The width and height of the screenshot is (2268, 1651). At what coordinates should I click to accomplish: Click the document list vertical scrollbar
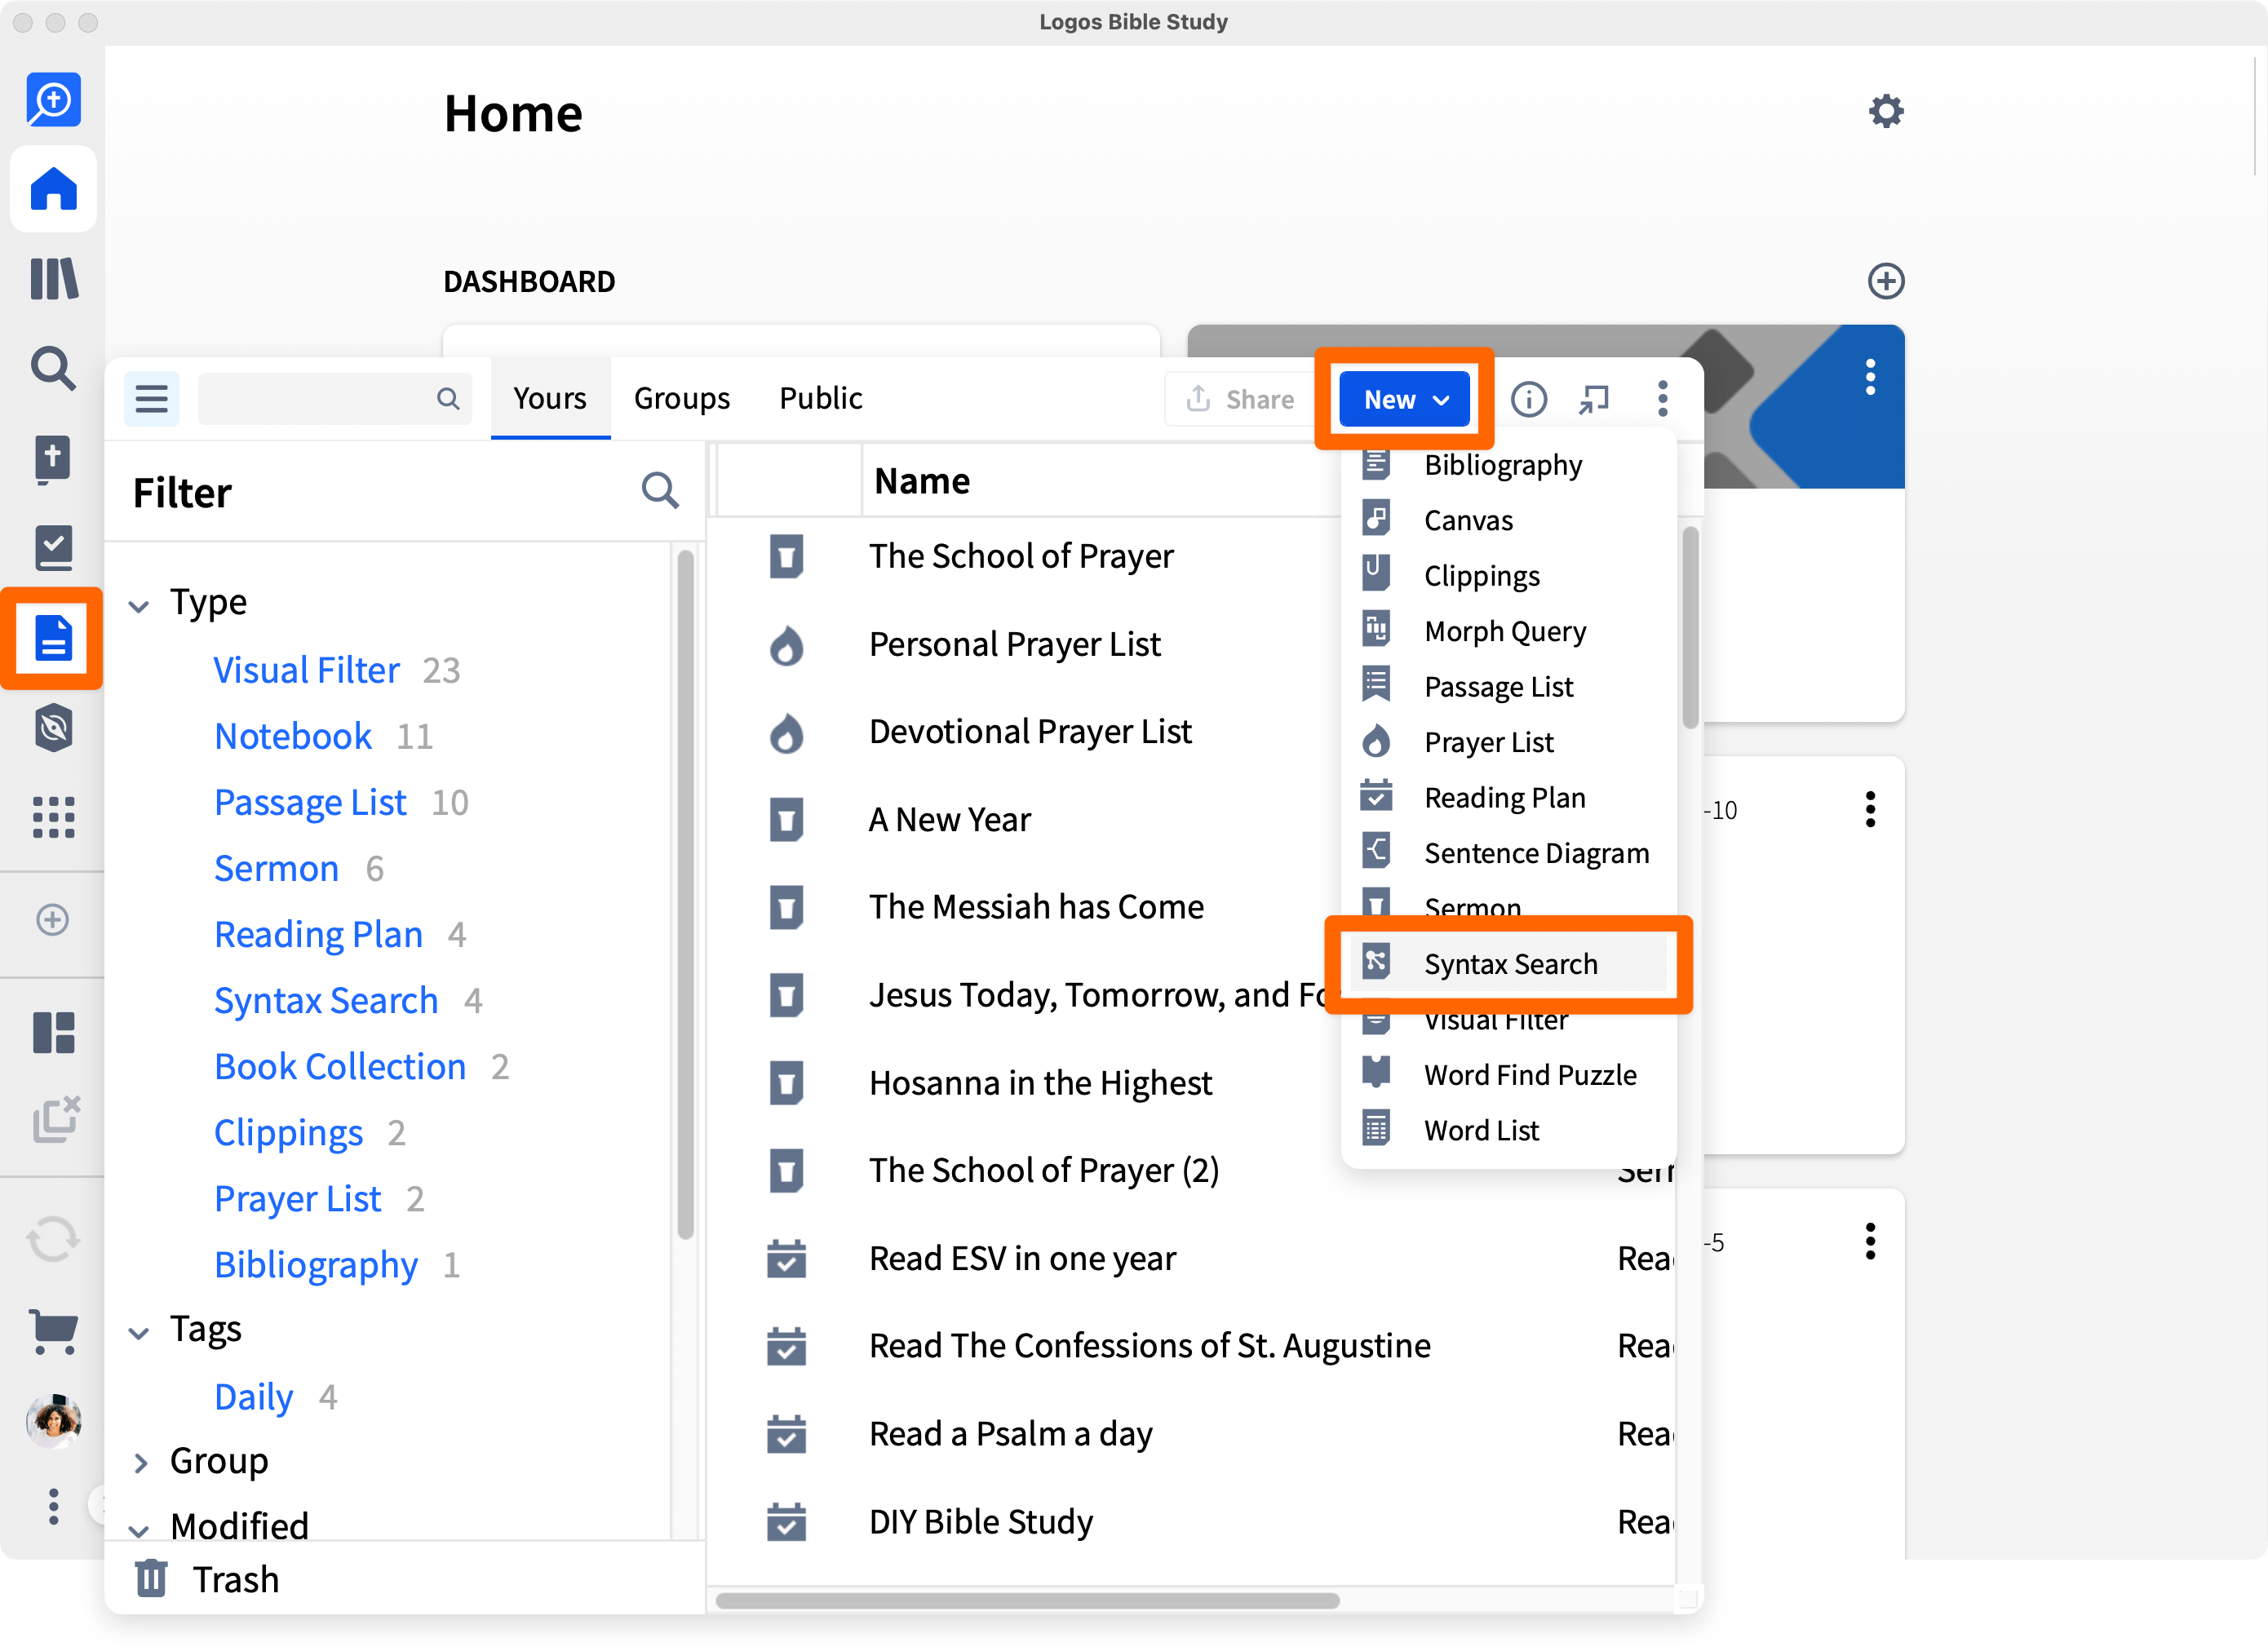point(1689,628)
